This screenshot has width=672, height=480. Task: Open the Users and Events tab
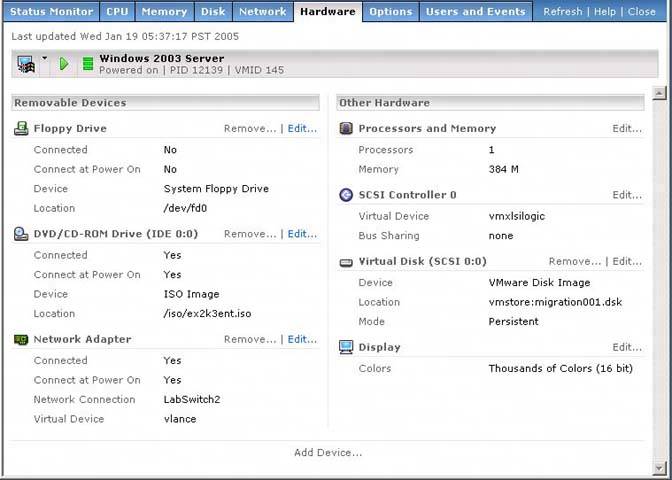click(475, 12)
